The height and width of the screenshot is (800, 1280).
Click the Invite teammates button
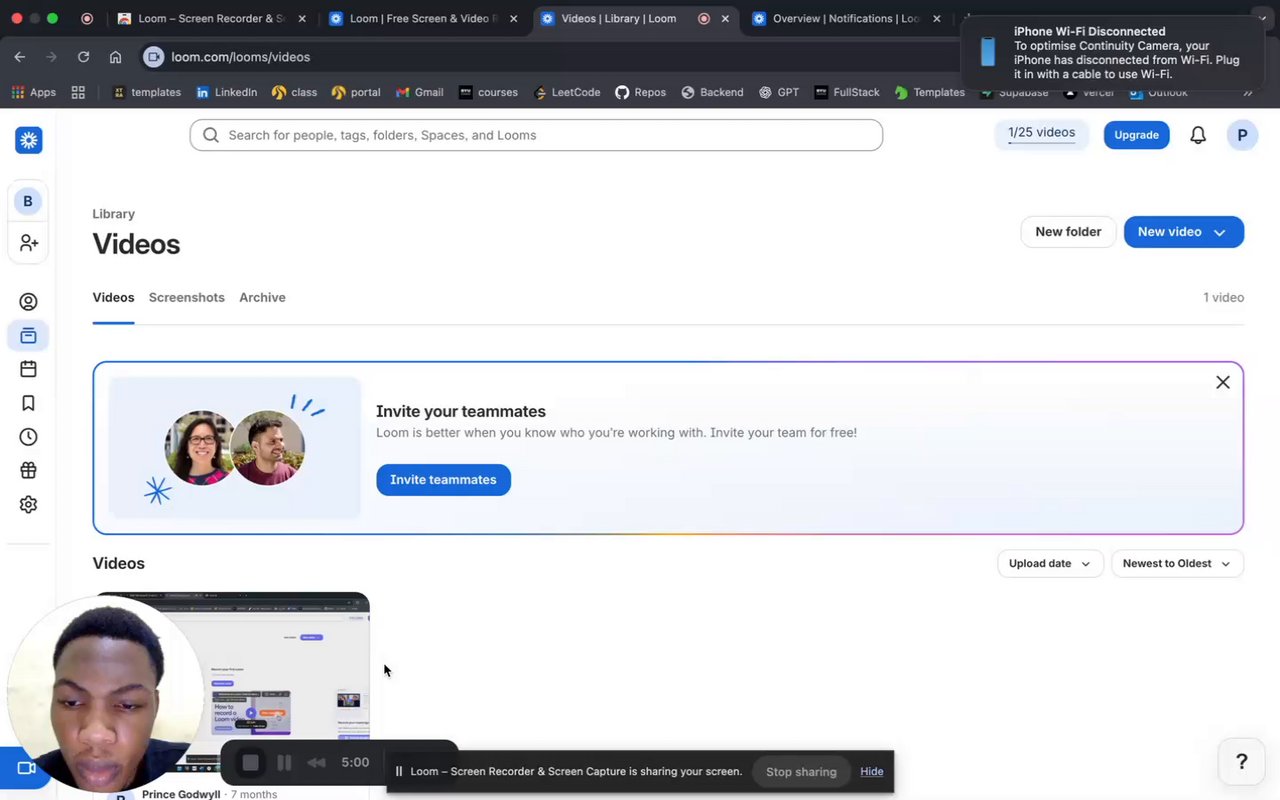pos(443,480)
